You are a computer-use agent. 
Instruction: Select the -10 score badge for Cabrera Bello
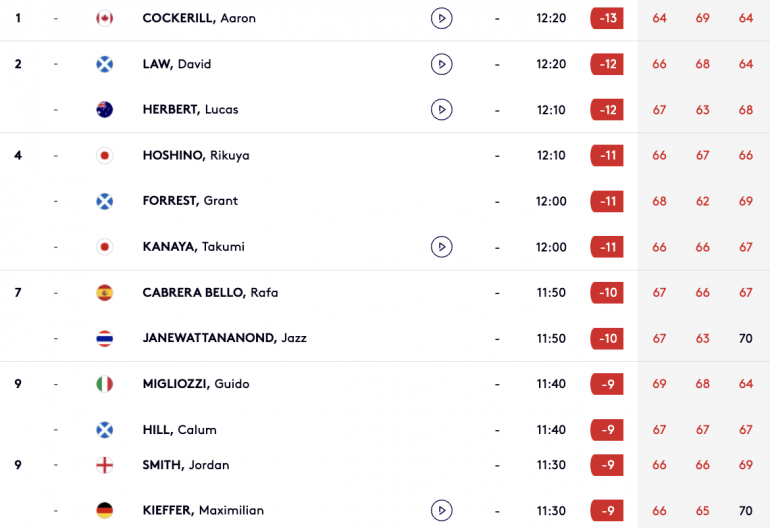coord(607,292)
